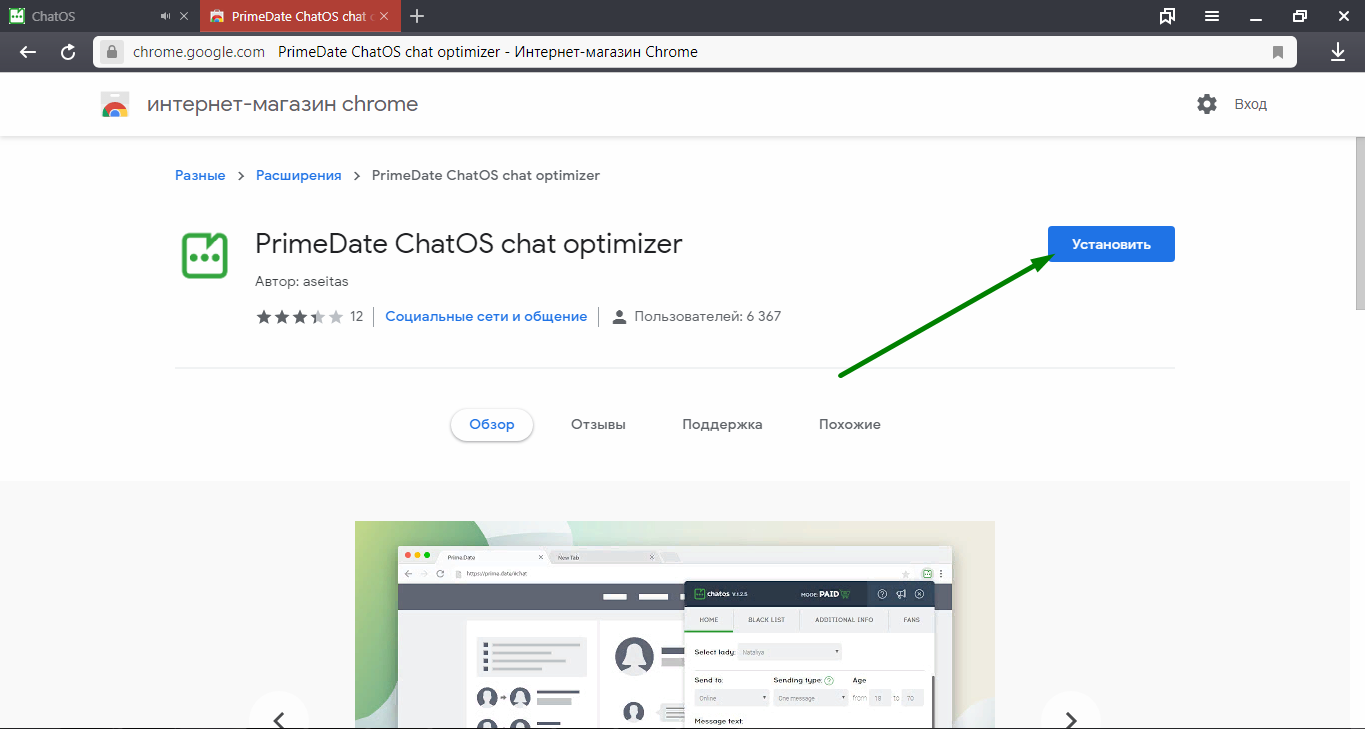Open a new tab with plus icon
The width and height of the screenshot is (1365, 729).
417,16
